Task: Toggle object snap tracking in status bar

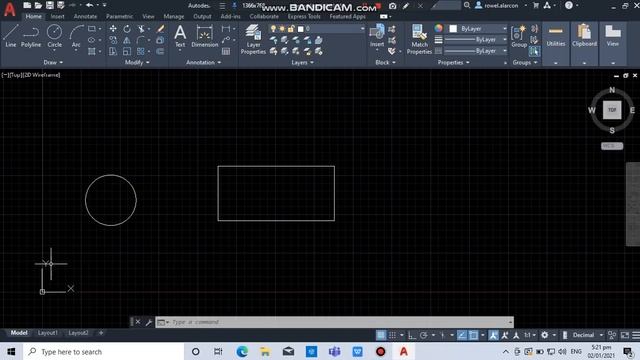Action: click(x=462, y=335)
